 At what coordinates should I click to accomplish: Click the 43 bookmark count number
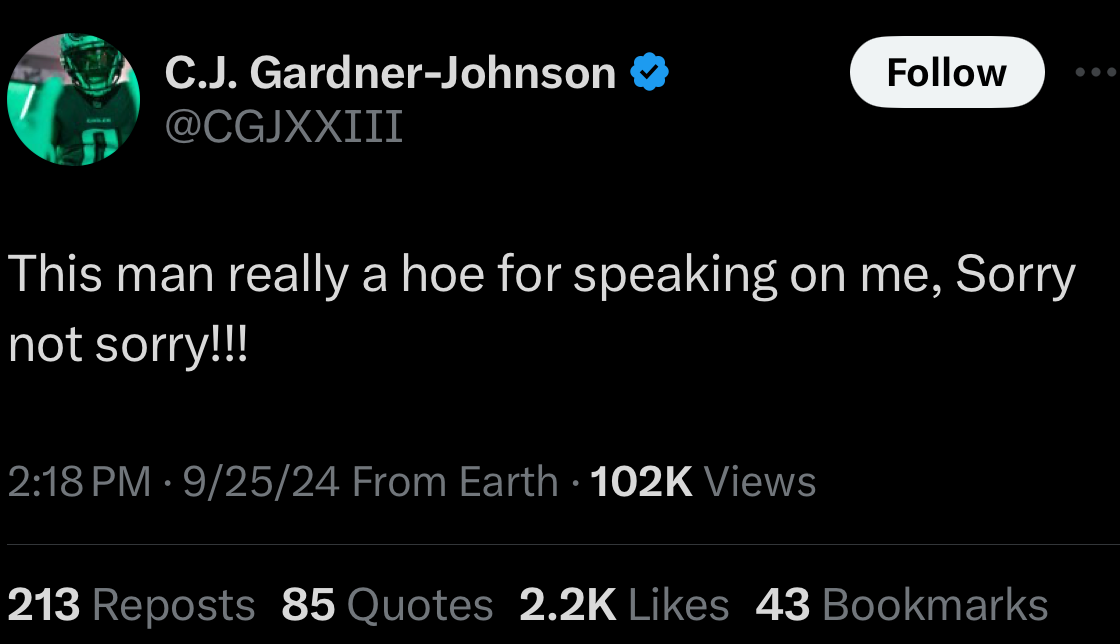[783, 605]
